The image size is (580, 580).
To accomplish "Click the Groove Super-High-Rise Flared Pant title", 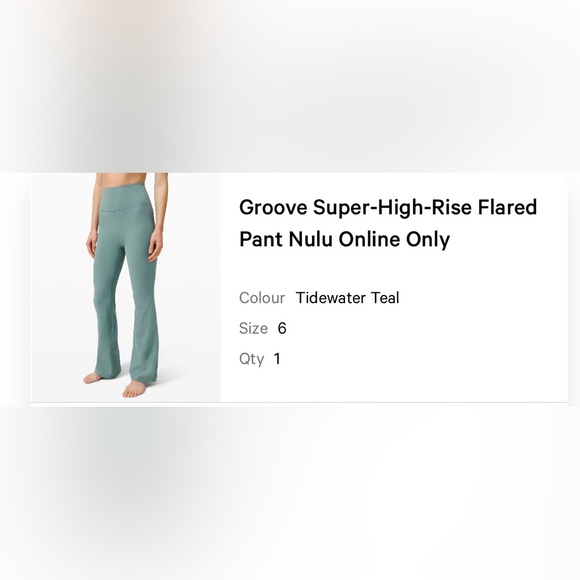I will pos(388,223).
